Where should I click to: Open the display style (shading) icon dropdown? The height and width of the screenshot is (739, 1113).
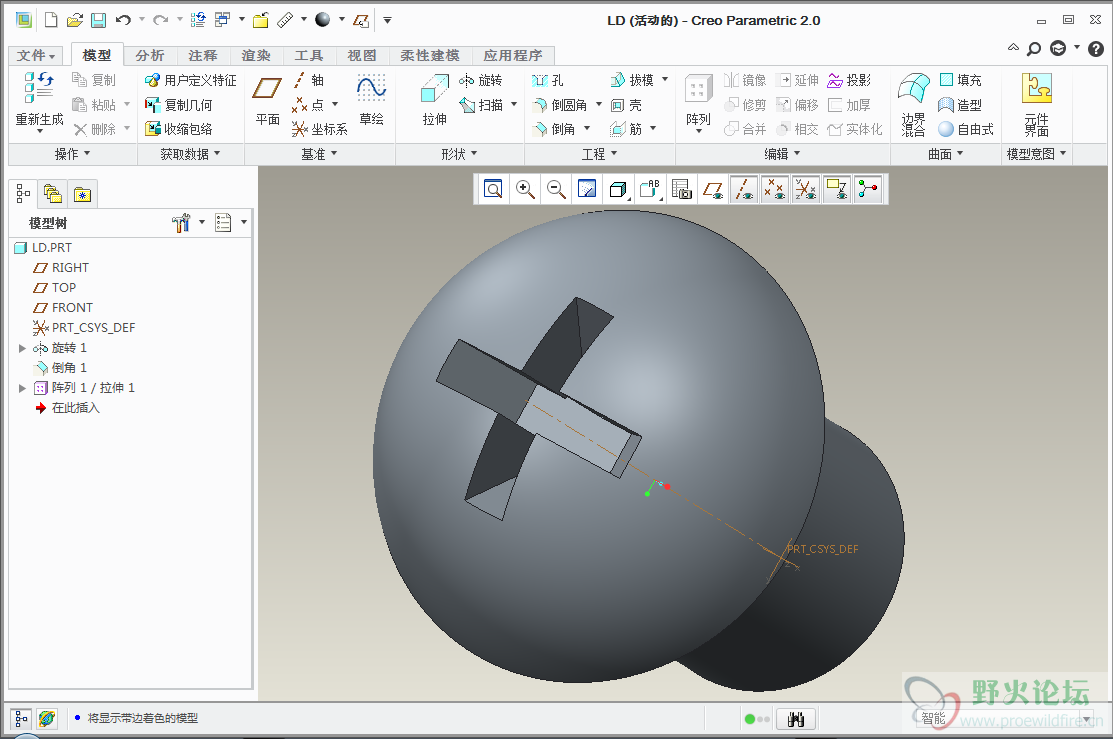619,189
